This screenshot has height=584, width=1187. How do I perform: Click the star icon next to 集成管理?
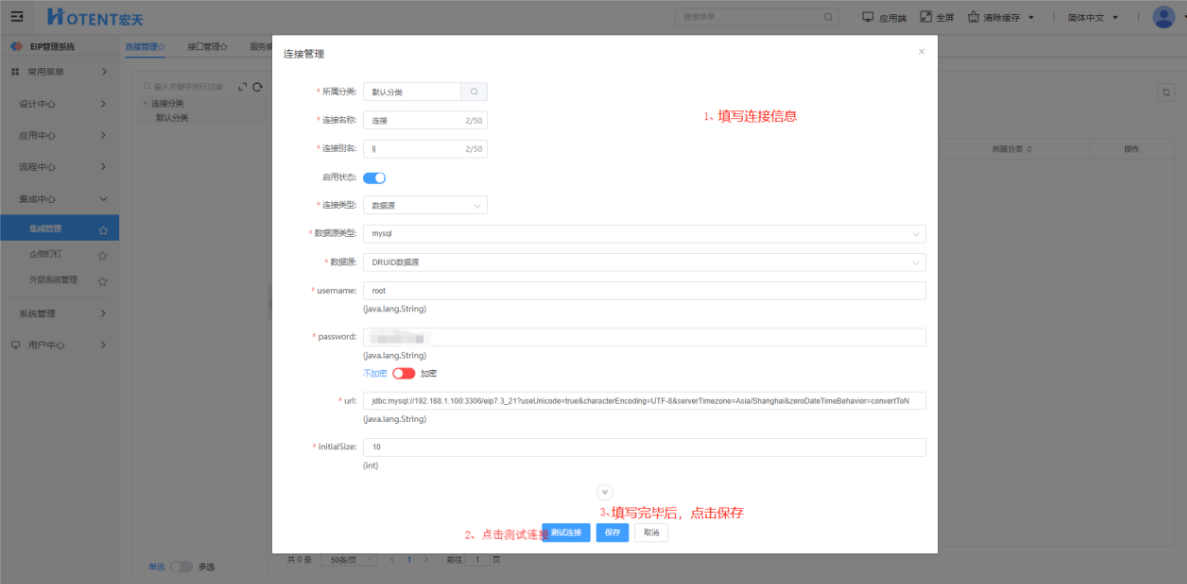tap(103, 230)
